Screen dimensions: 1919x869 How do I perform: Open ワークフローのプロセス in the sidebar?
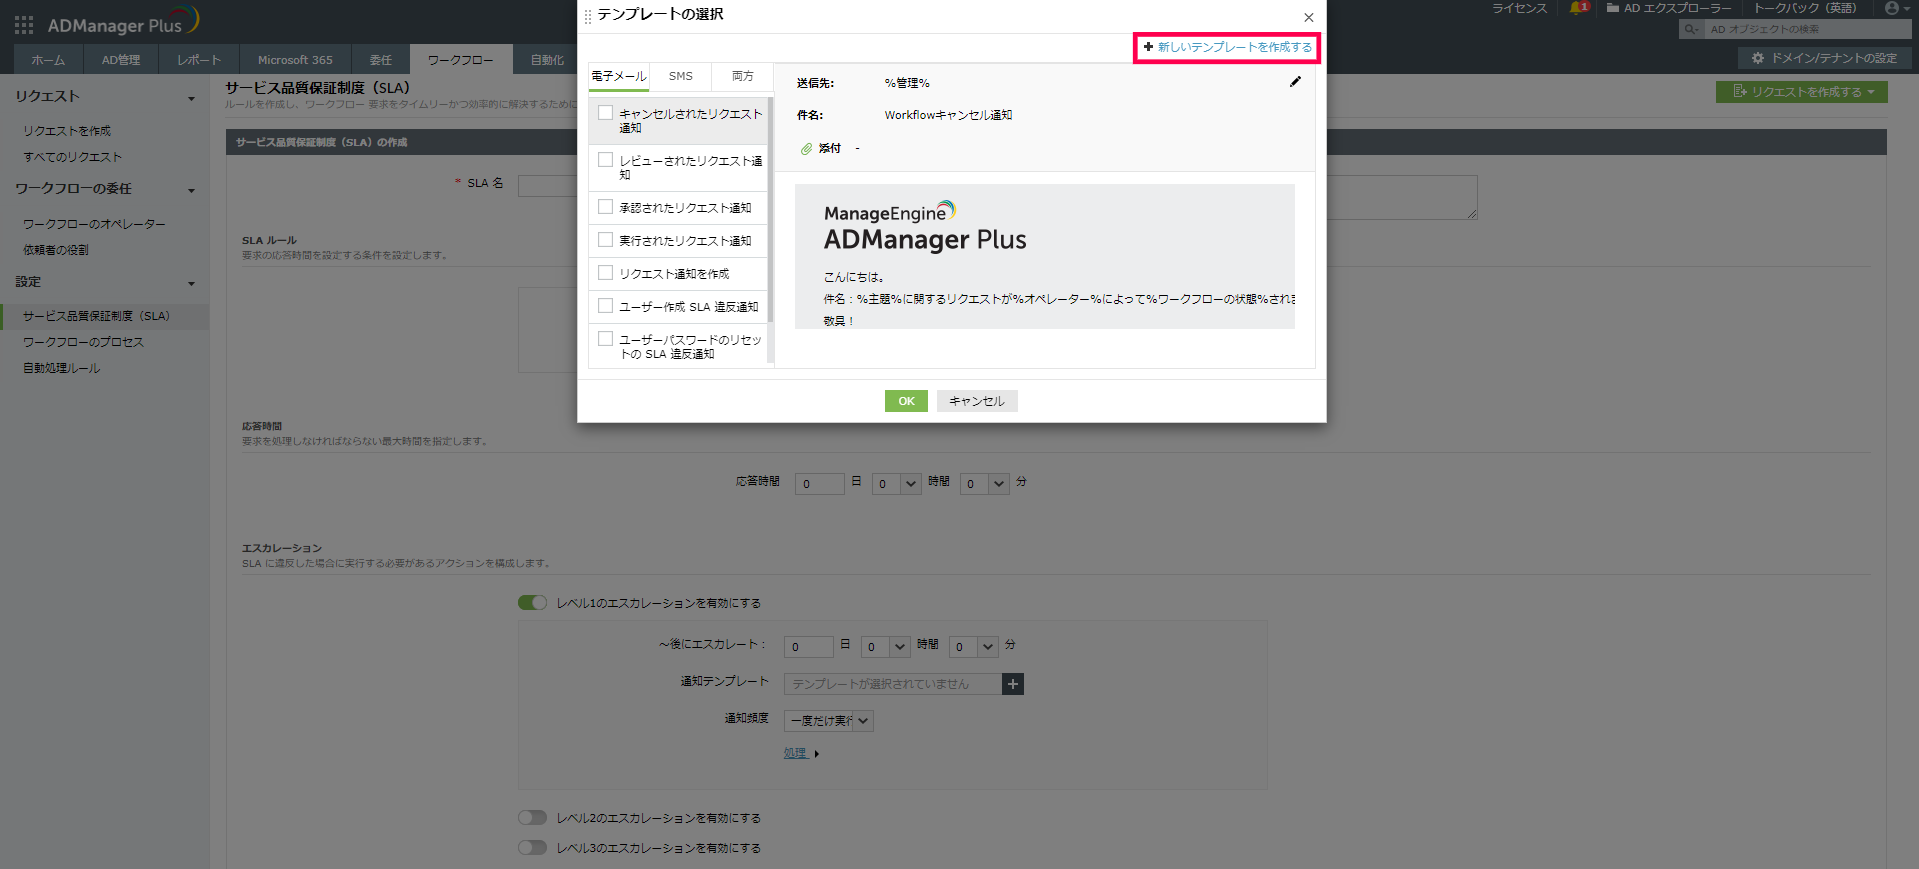(83, 342)
